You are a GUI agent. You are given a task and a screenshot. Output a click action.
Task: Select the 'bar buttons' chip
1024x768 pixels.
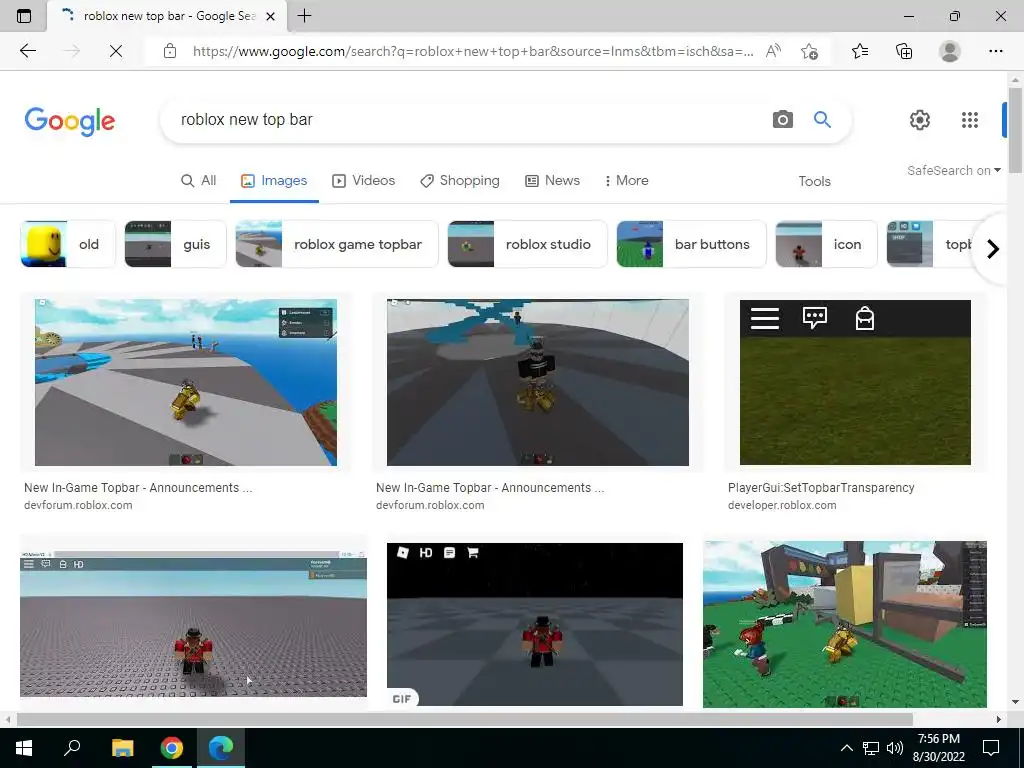click(691, 244)
